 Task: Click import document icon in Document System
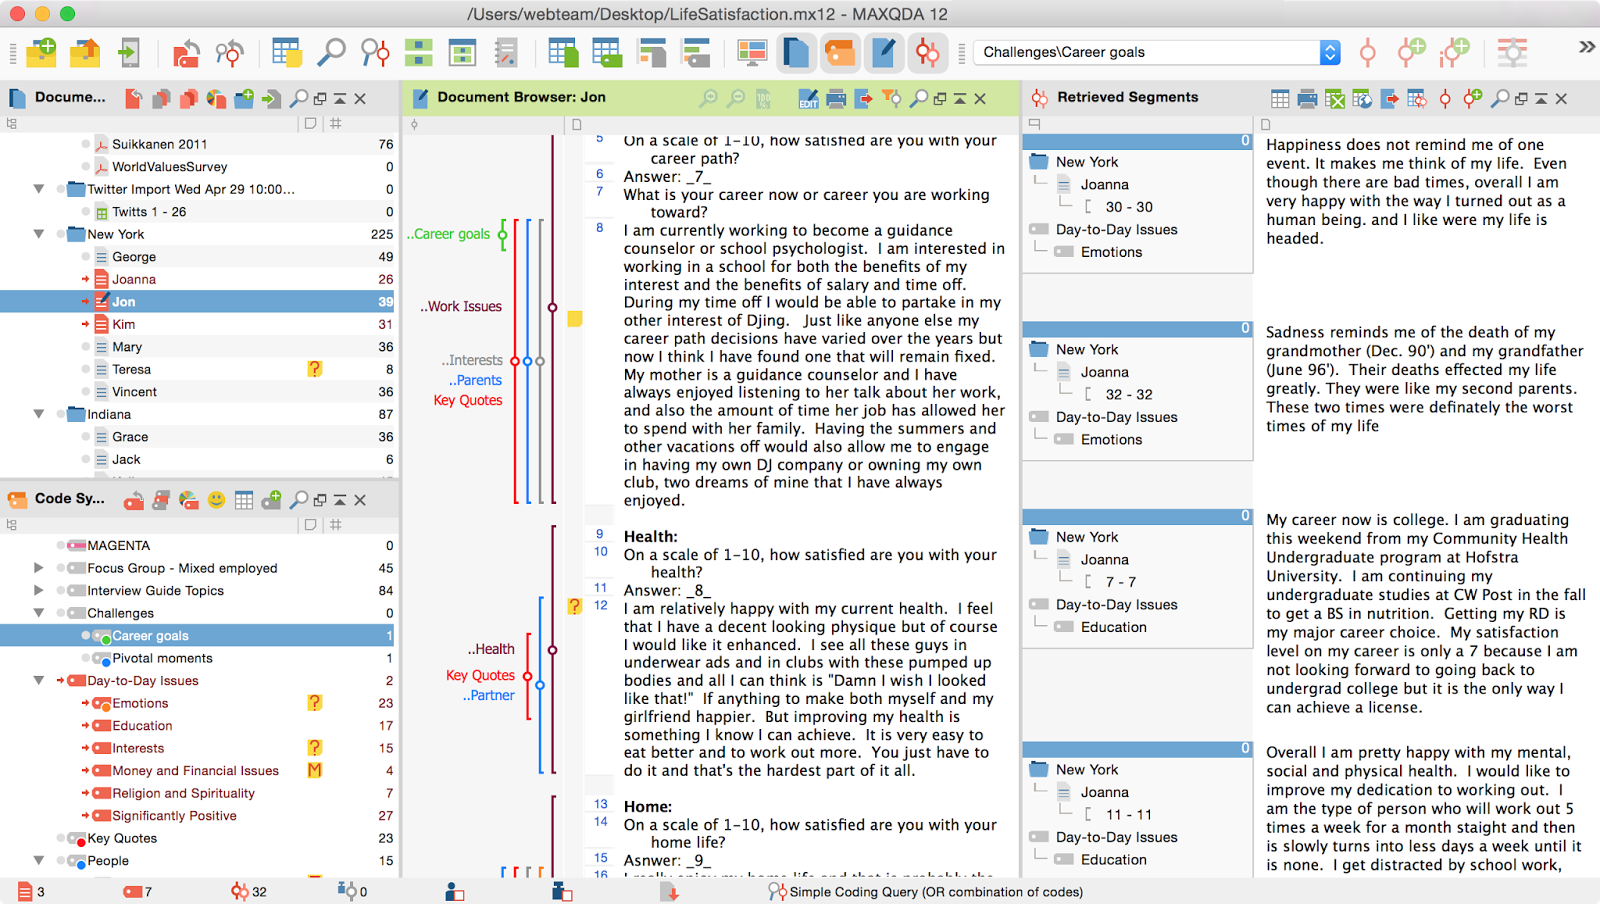271,98
